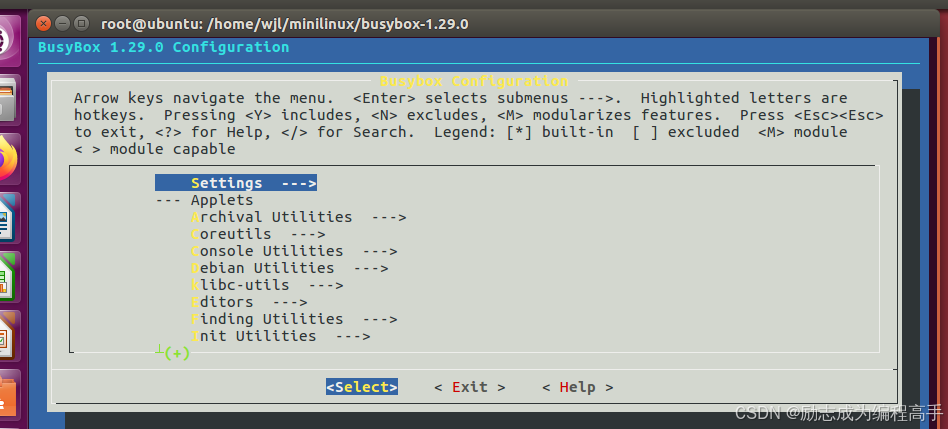Open the Debian Utilities submenu
The width and height of the screenshot is (948, 429).
[290, 268]
